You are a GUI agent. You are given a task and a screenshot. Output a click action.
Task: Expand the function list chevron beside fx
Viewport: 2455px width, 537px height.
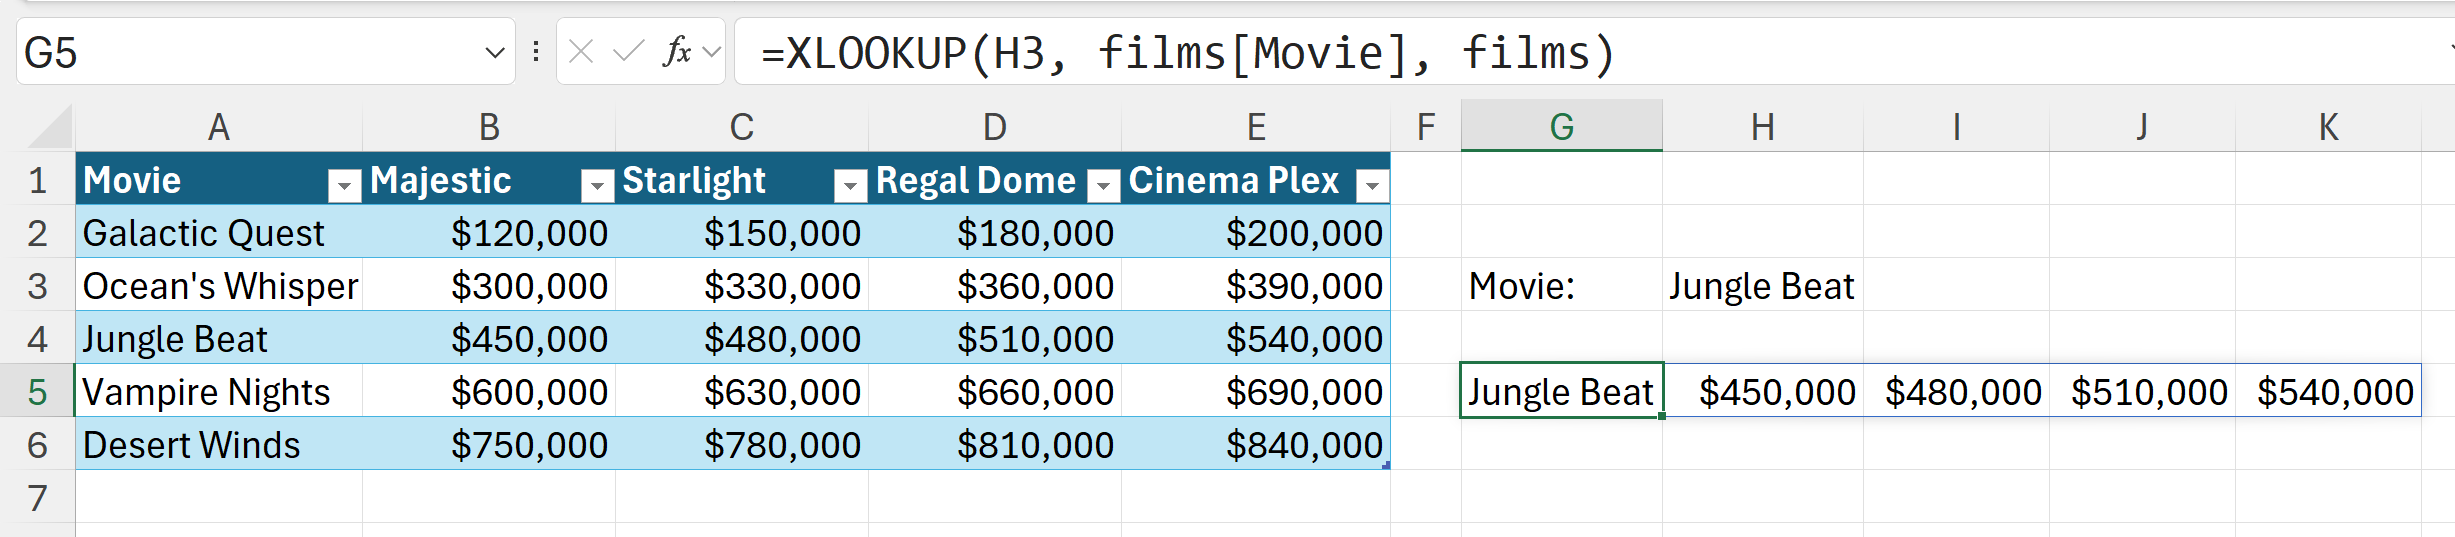coord(712,52)
